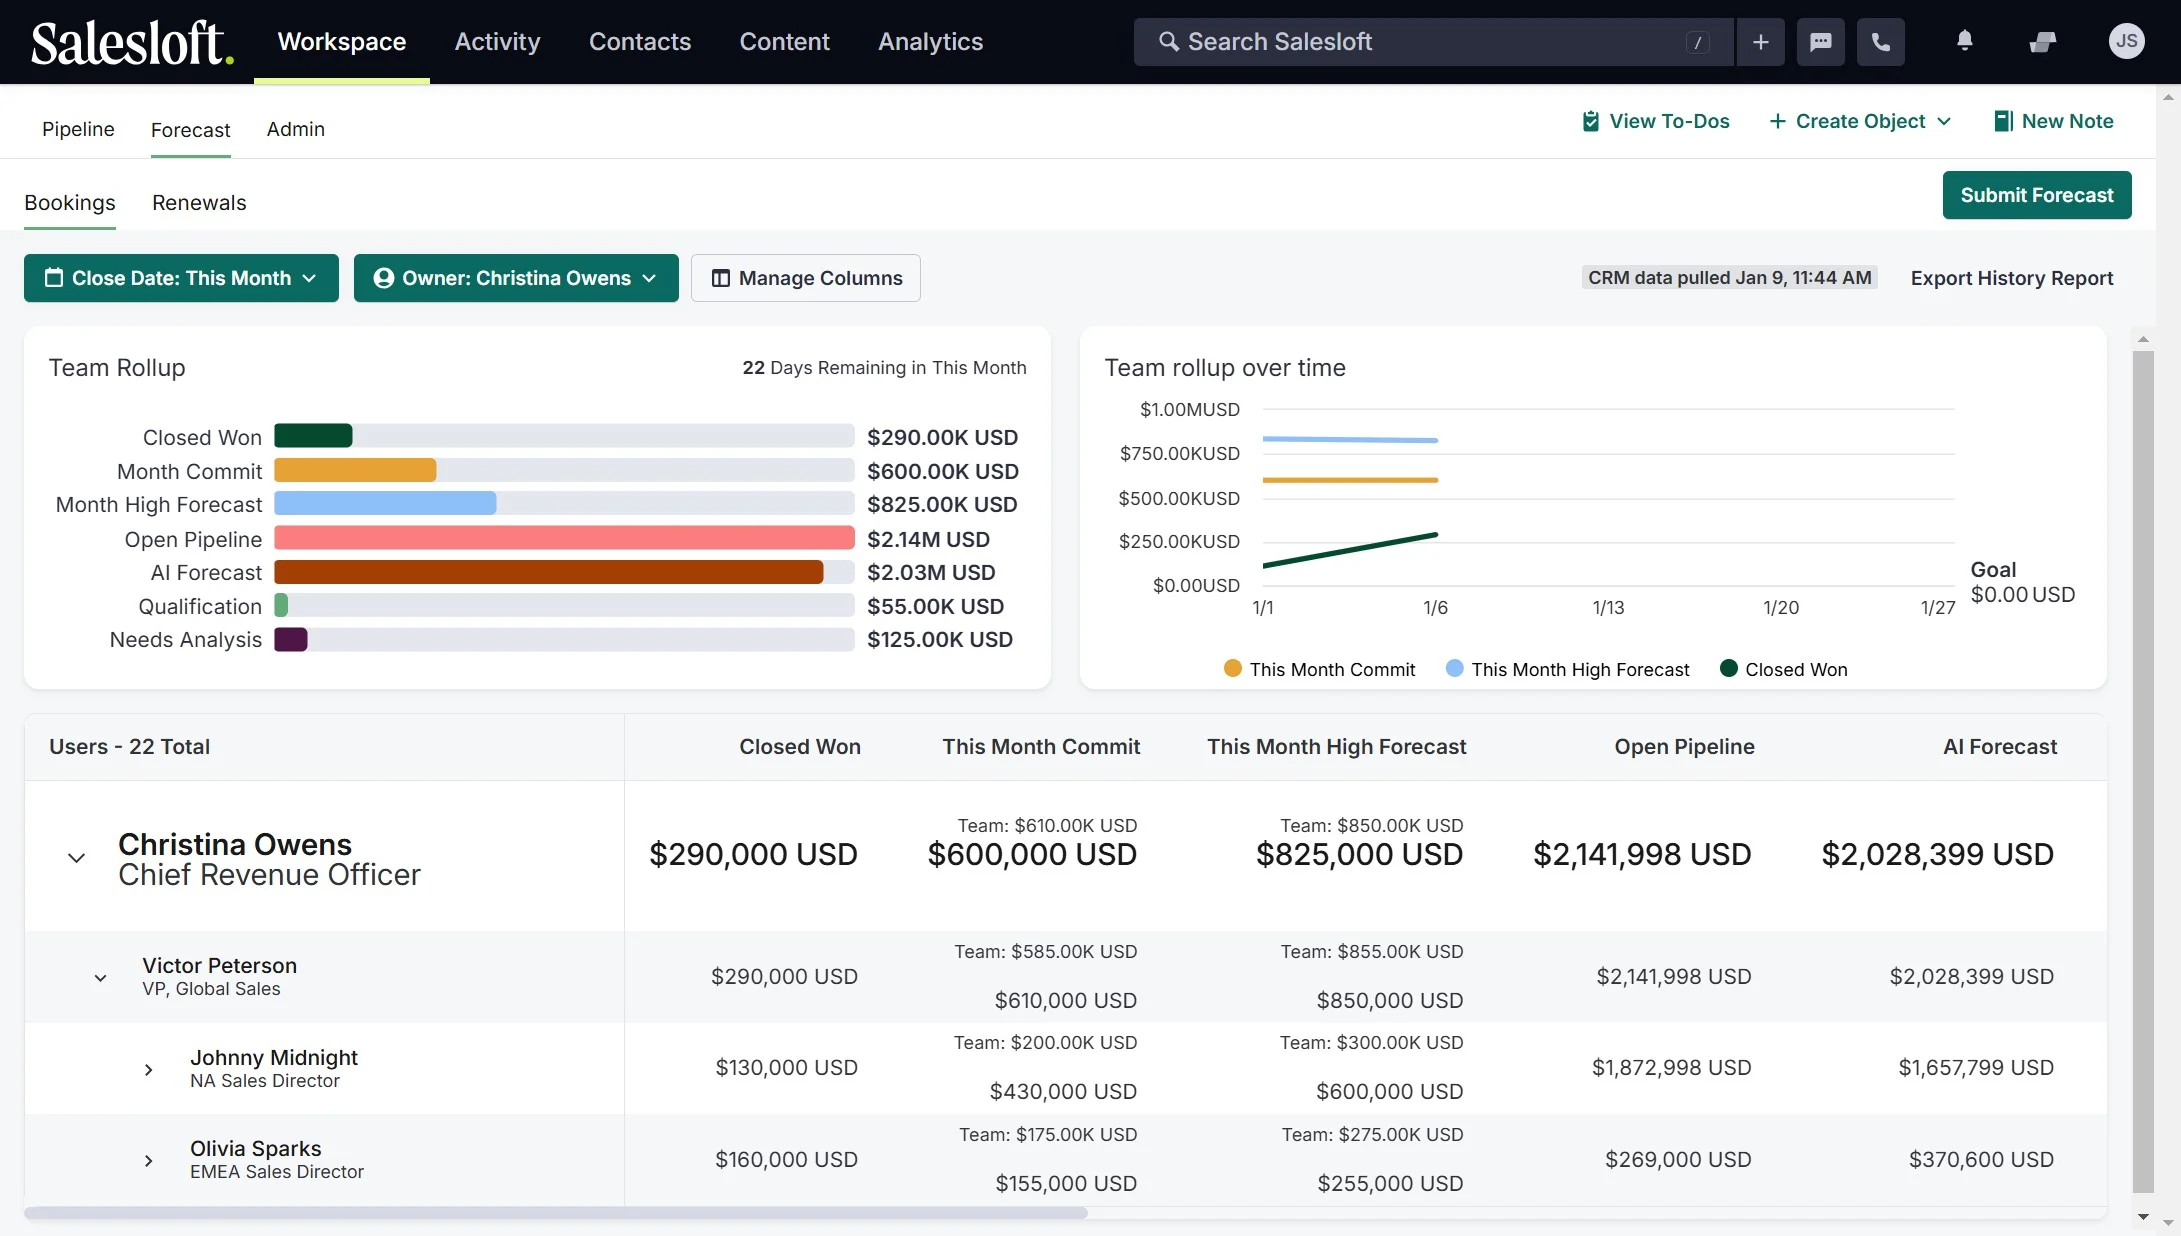Click the person icon in Owner filter
The image size is (2181, 1236).
[384, 278]
